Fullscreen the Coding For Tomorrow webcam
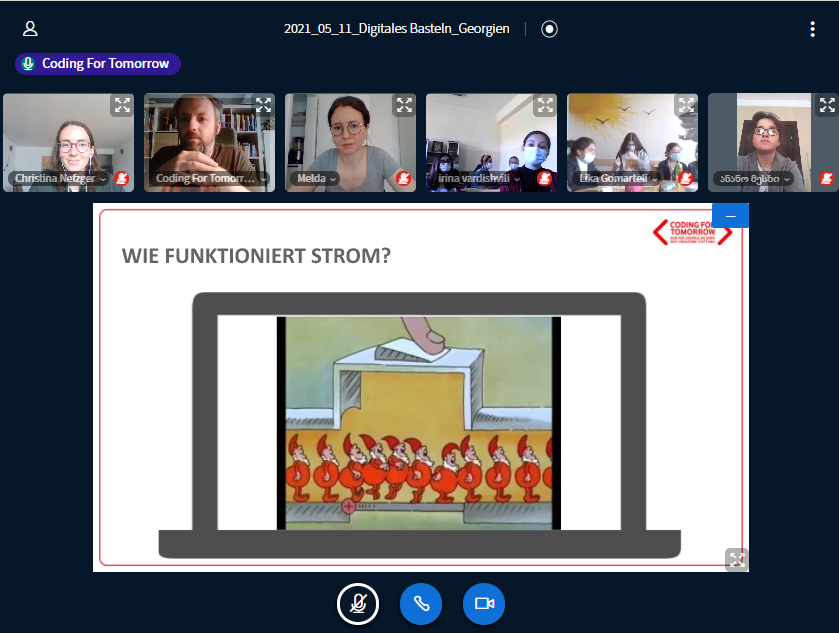839x633 pixels. click(262, 105)
